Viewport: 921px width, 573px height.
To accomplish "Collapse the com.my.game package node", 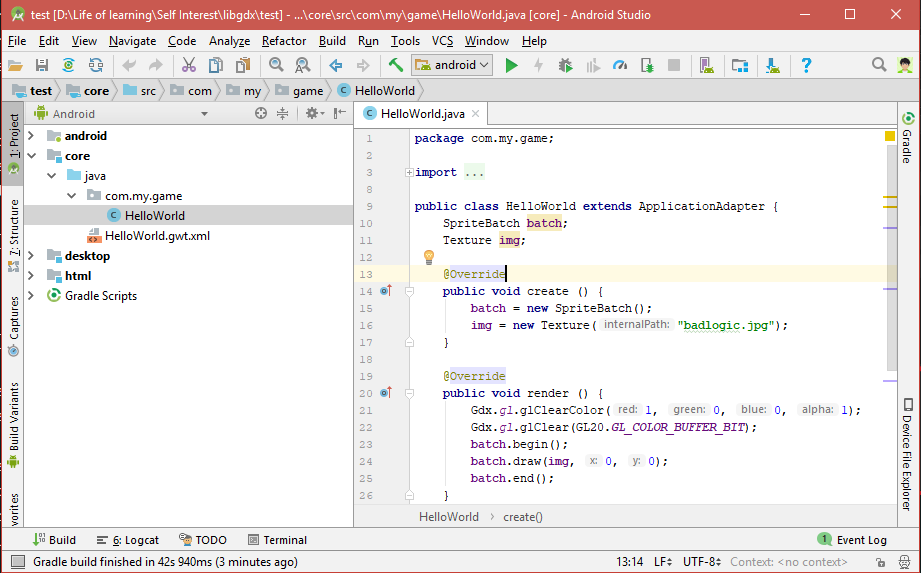I will [x=71, y=196].
